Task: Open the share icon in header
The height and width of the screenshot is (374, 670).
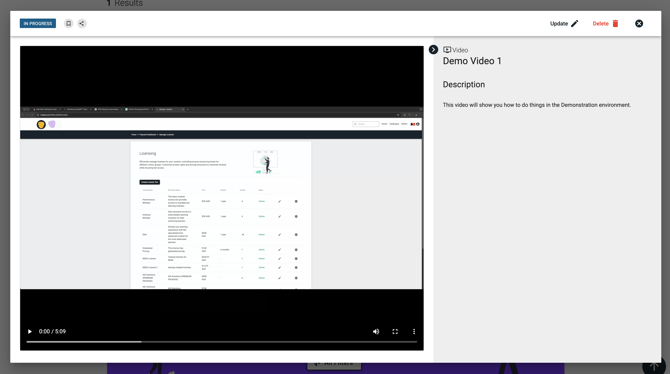Action: tap(82, 24)
